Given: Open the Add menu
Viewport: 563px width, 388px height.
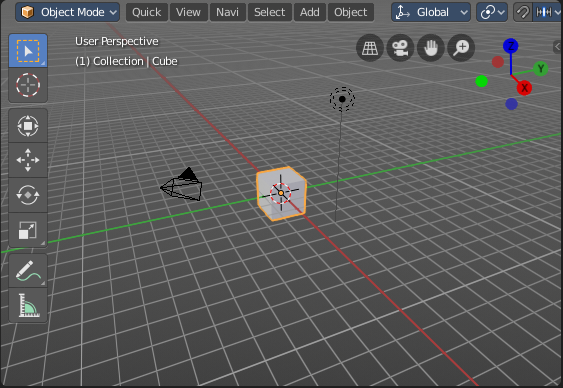Looking at the screenshot, I should pos(310,12).
